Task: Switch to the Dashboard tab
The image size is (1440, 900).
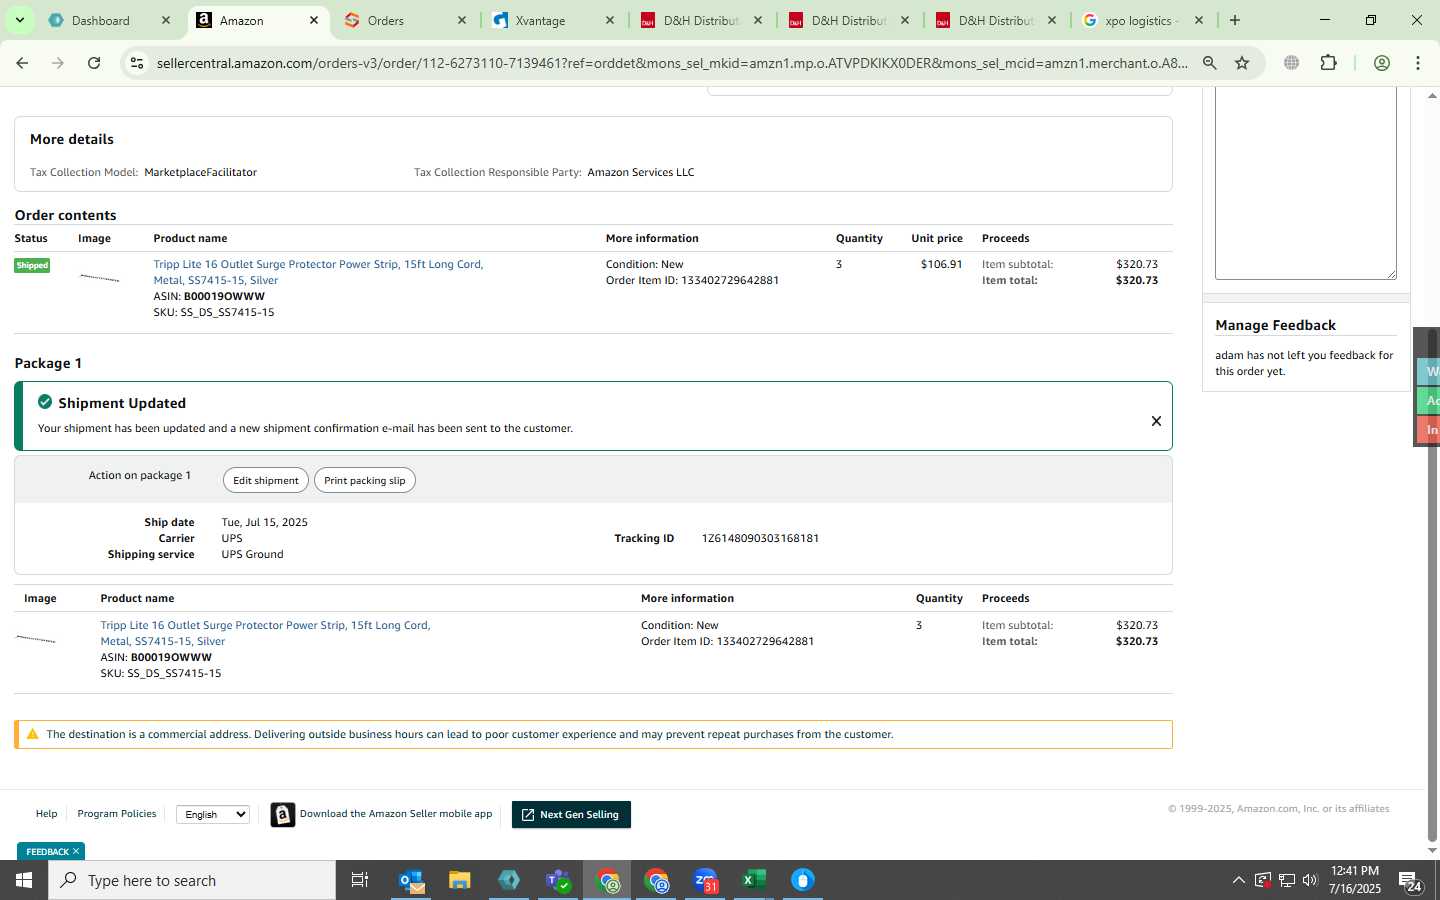Action: [100, 20]
